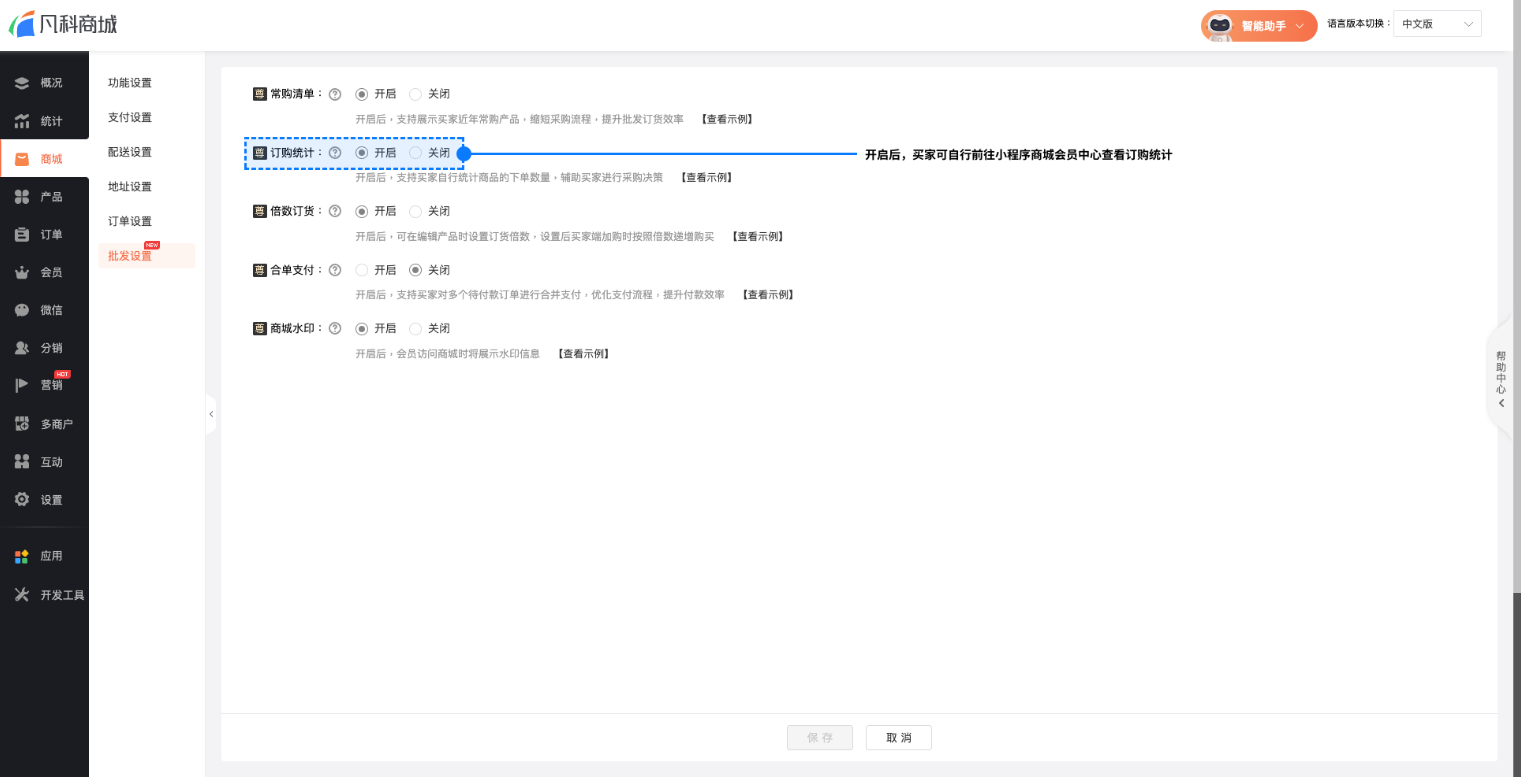Image resolution: width=1521 pixels, height=777 pixels.
Task: View 查看示例 for 倍数订货
Action: pyautogui.click(x=757, y=237)
